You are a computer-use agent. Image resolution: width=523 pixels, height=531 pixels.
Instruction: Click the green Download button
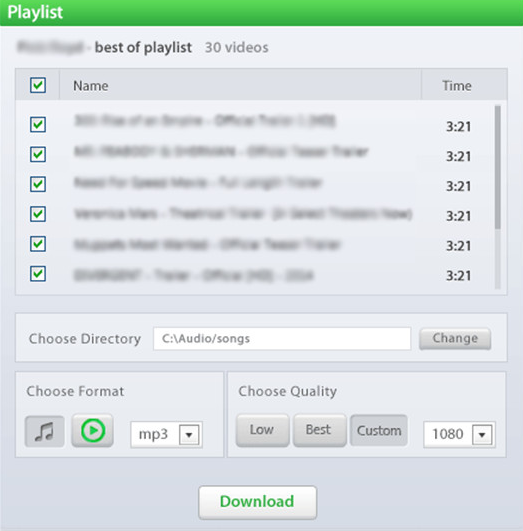coord(257,502)
